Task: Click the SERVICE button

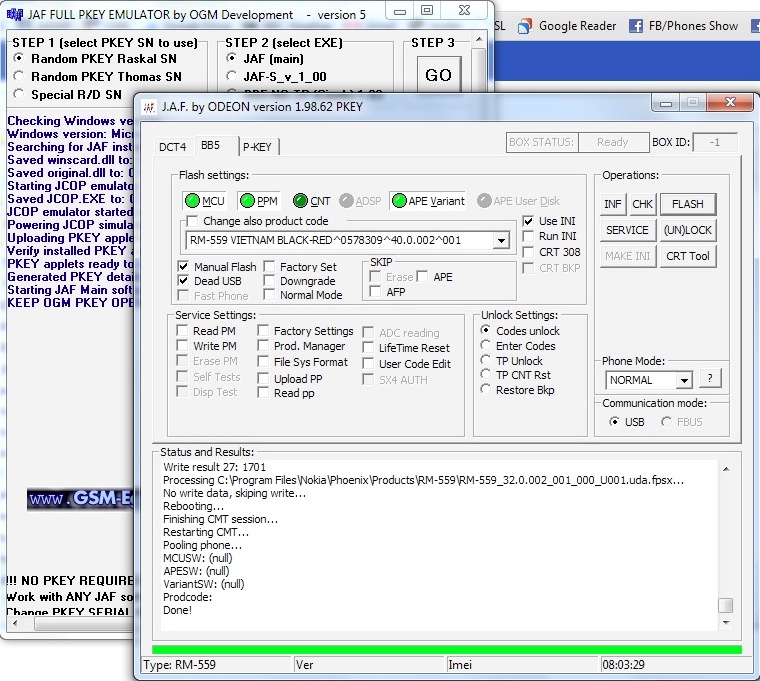Action: coord(628,230)
